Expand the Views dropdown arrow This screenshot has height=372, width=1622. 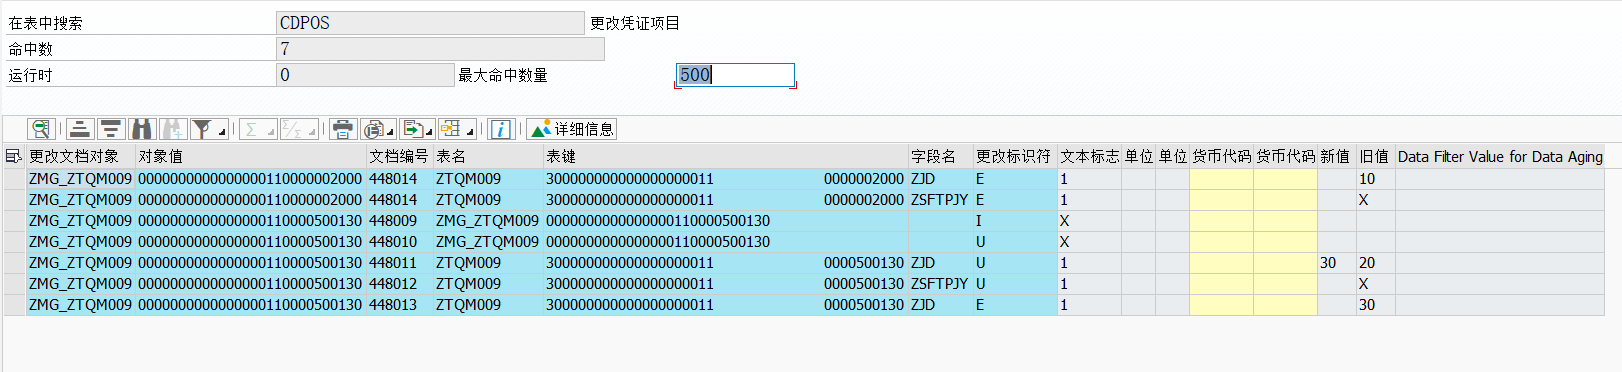[391, 131]
